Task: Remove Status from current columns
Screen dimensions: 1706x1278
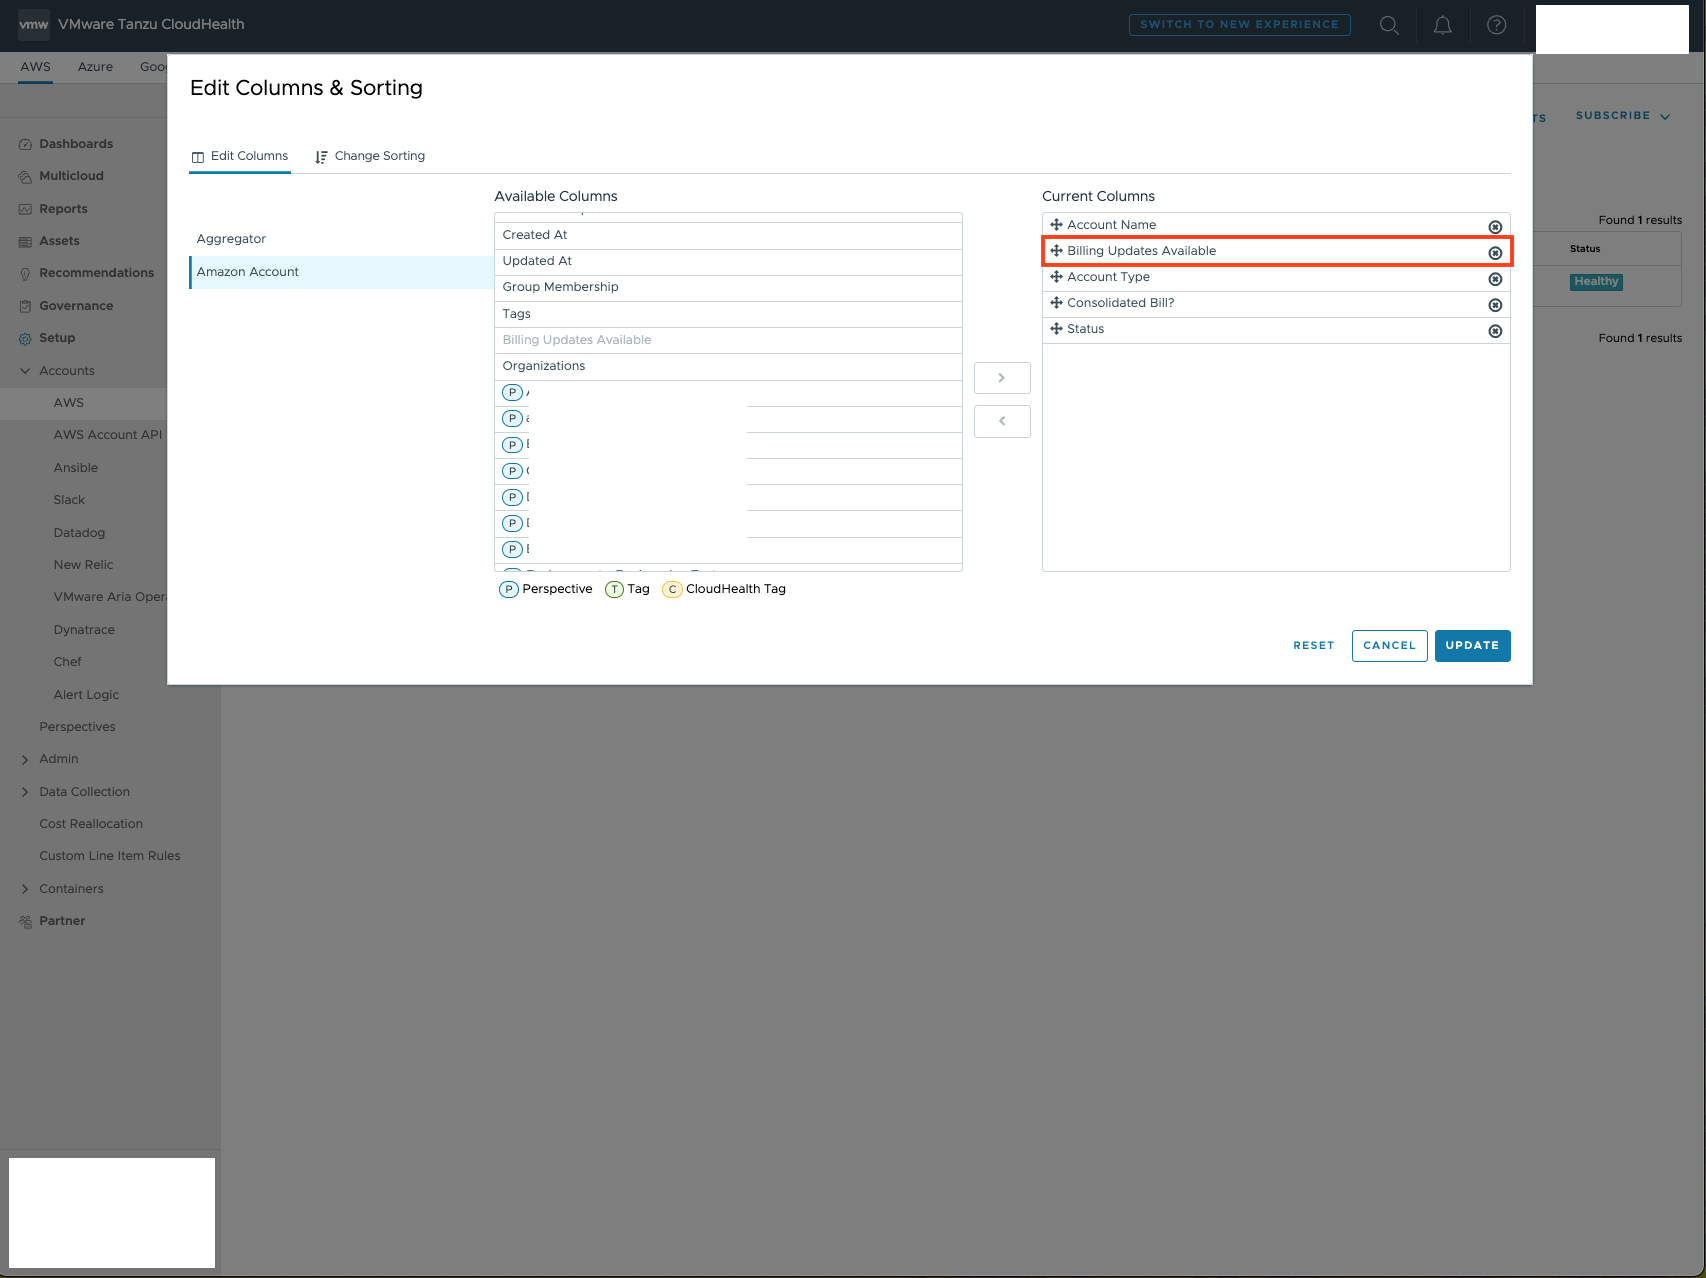Action: tap(1495, 330)
